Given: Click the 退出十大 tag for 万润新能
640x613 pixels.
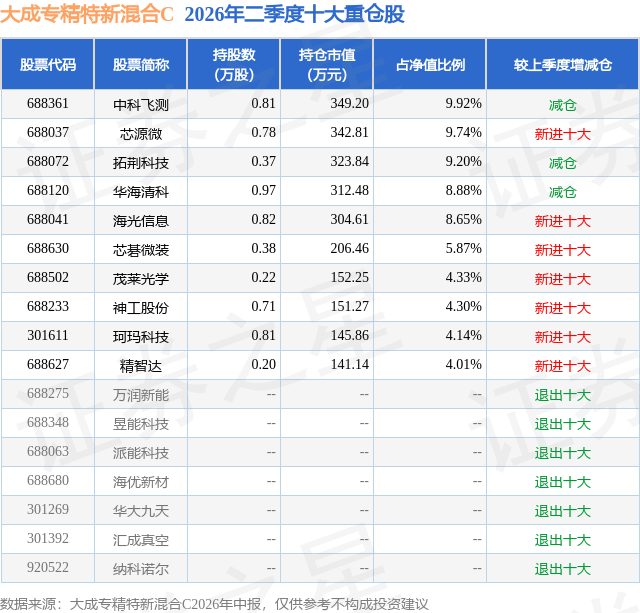Looking at the screenshot, I should tap(563, 394).
